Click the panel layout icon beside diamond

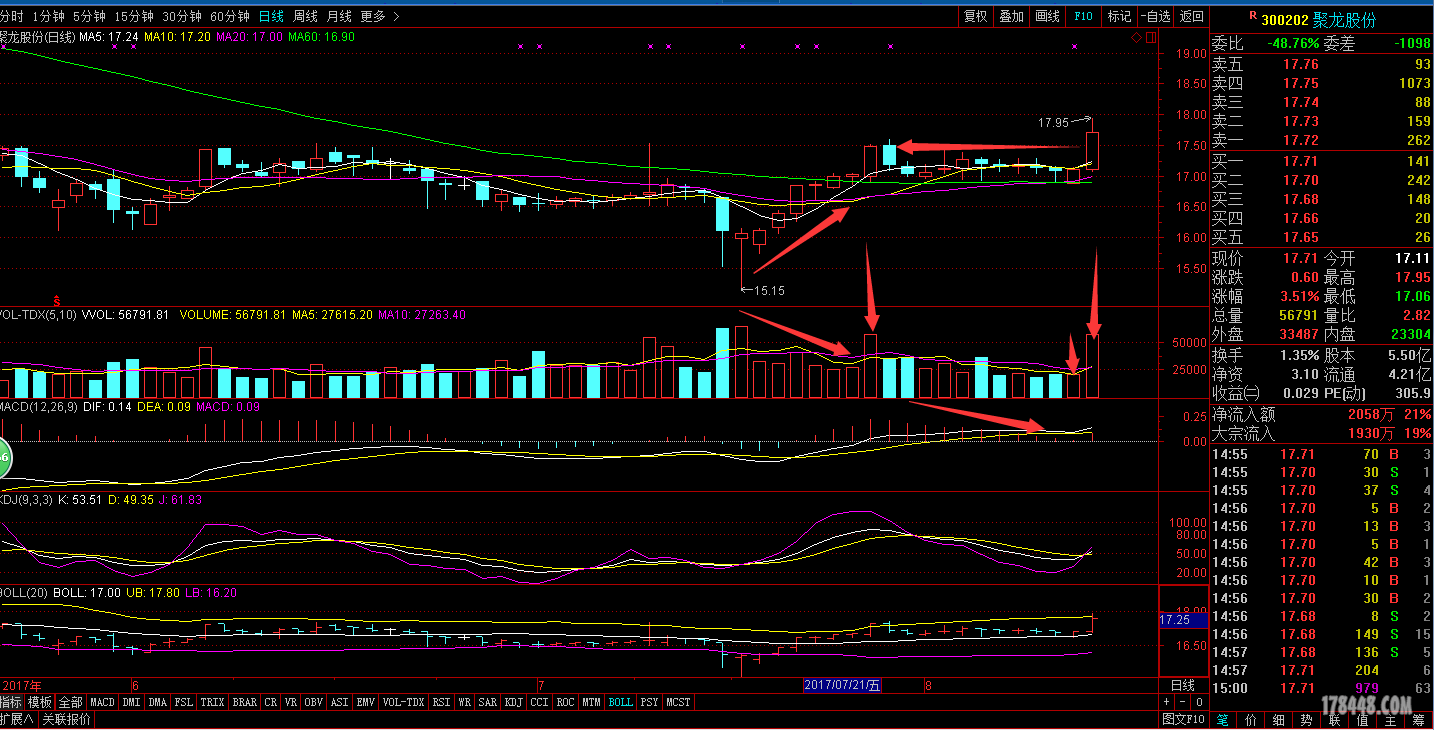tap(1150, 38)
